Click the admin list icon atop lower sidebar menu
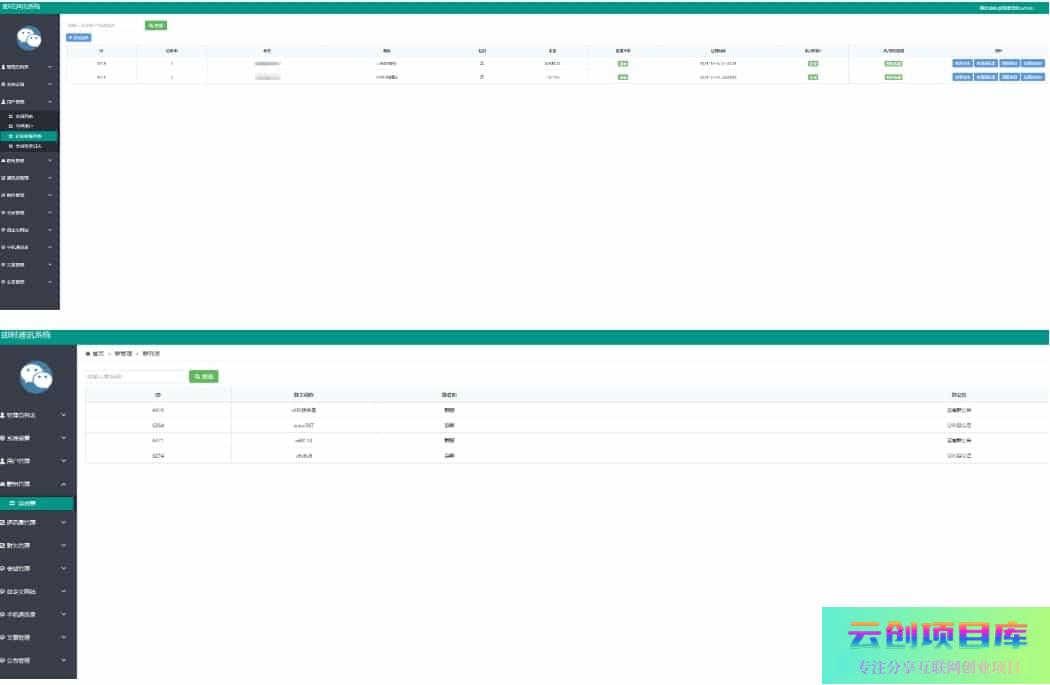The width and height of the screenshot is (1050, 685). point(3,414)
